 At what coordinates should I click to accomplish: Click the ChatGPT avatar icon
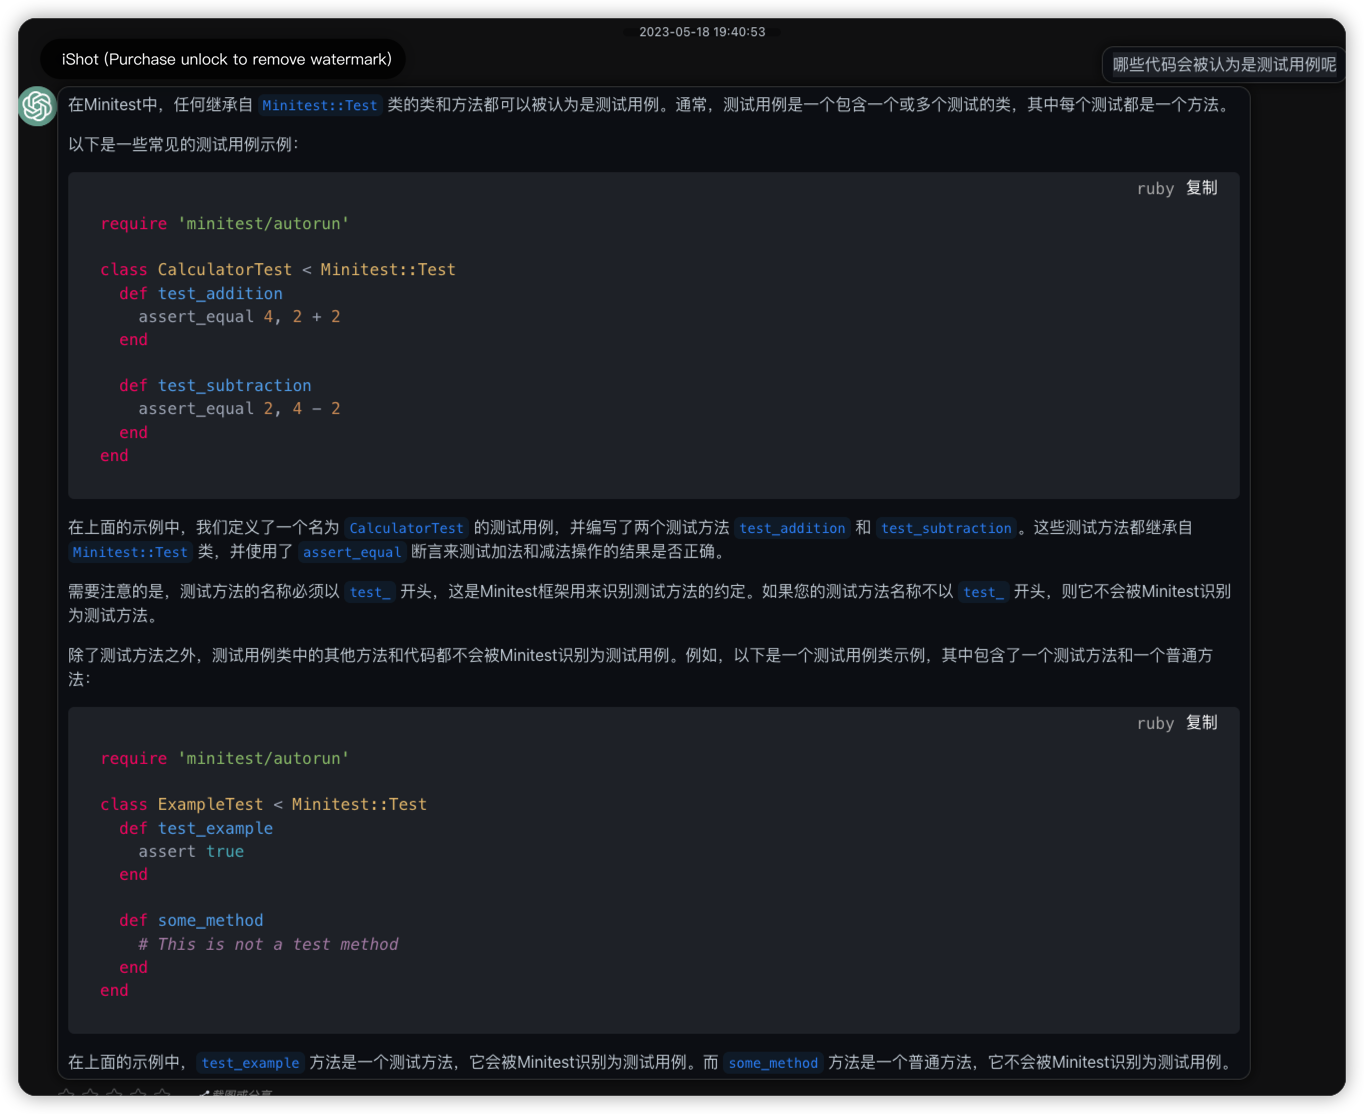37,106
